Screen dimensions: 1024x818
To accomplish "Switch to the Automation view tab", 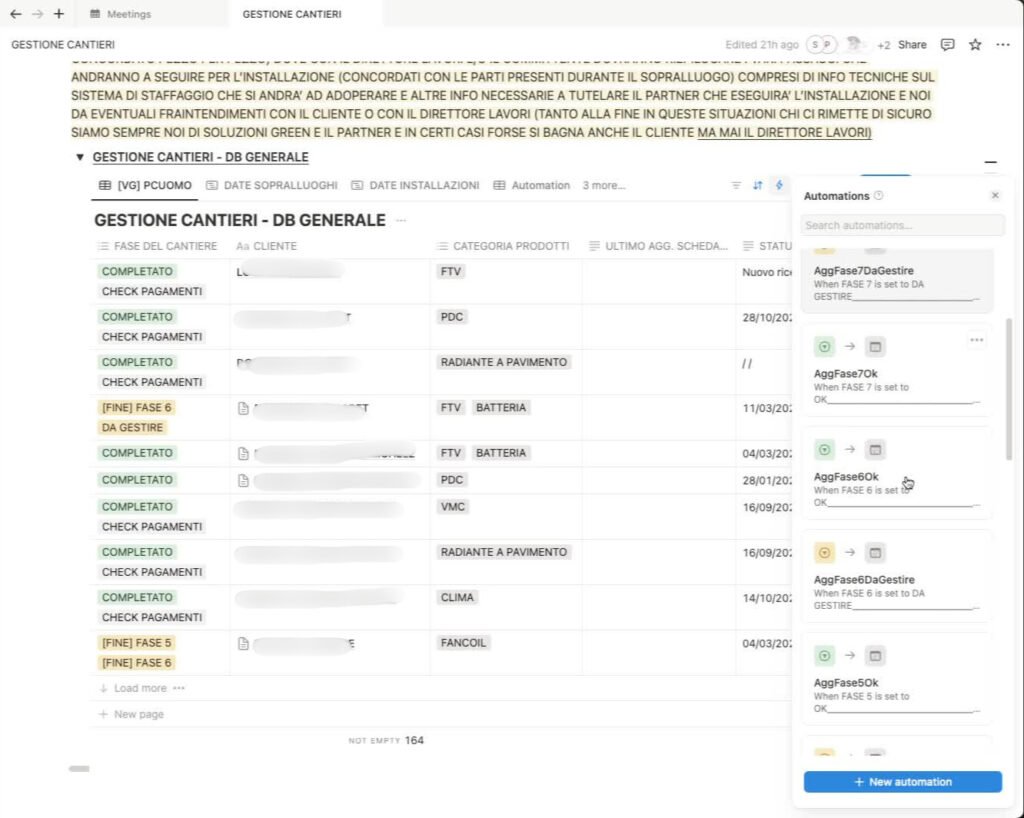I will click(540, 185).
